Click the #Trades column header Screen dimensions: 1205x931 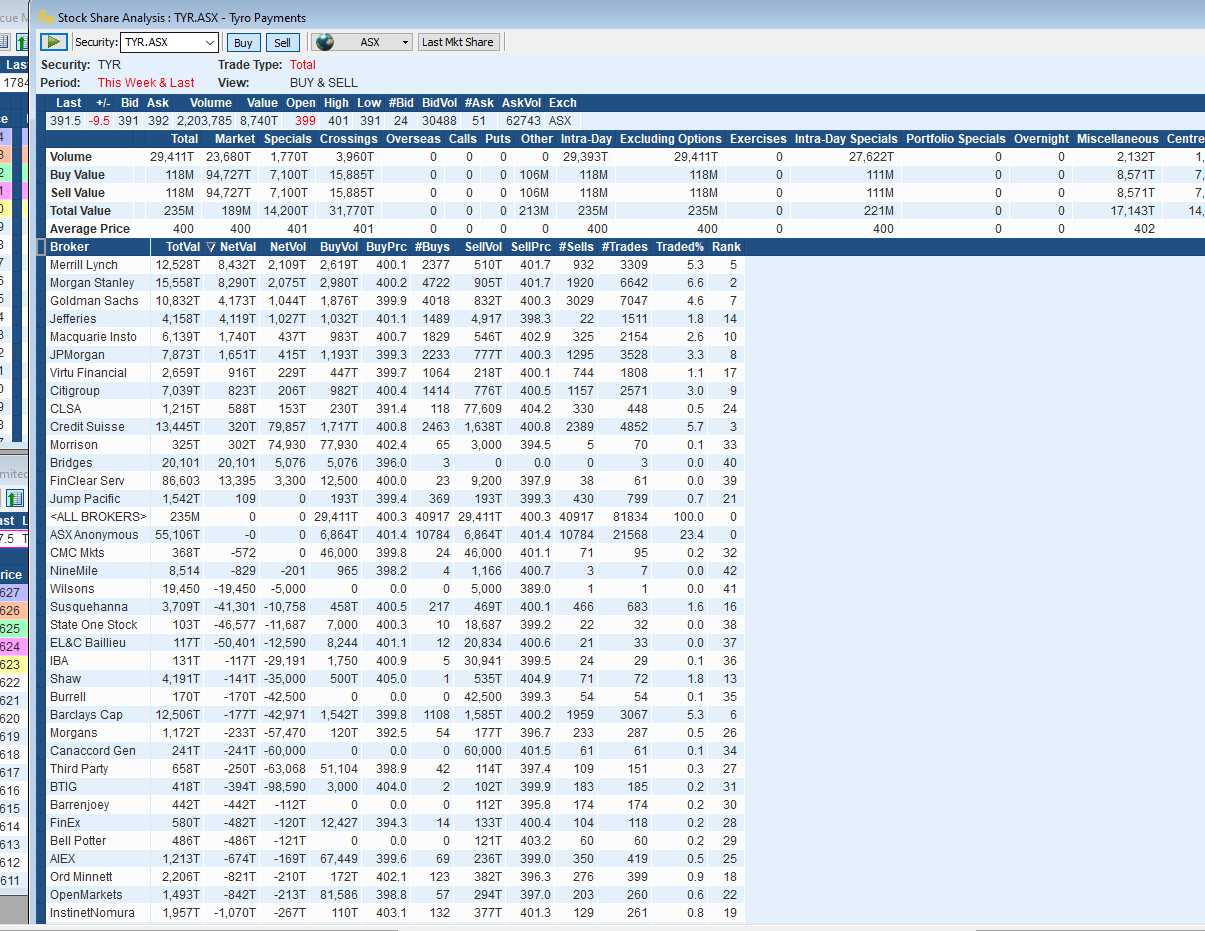coord(625,247)
